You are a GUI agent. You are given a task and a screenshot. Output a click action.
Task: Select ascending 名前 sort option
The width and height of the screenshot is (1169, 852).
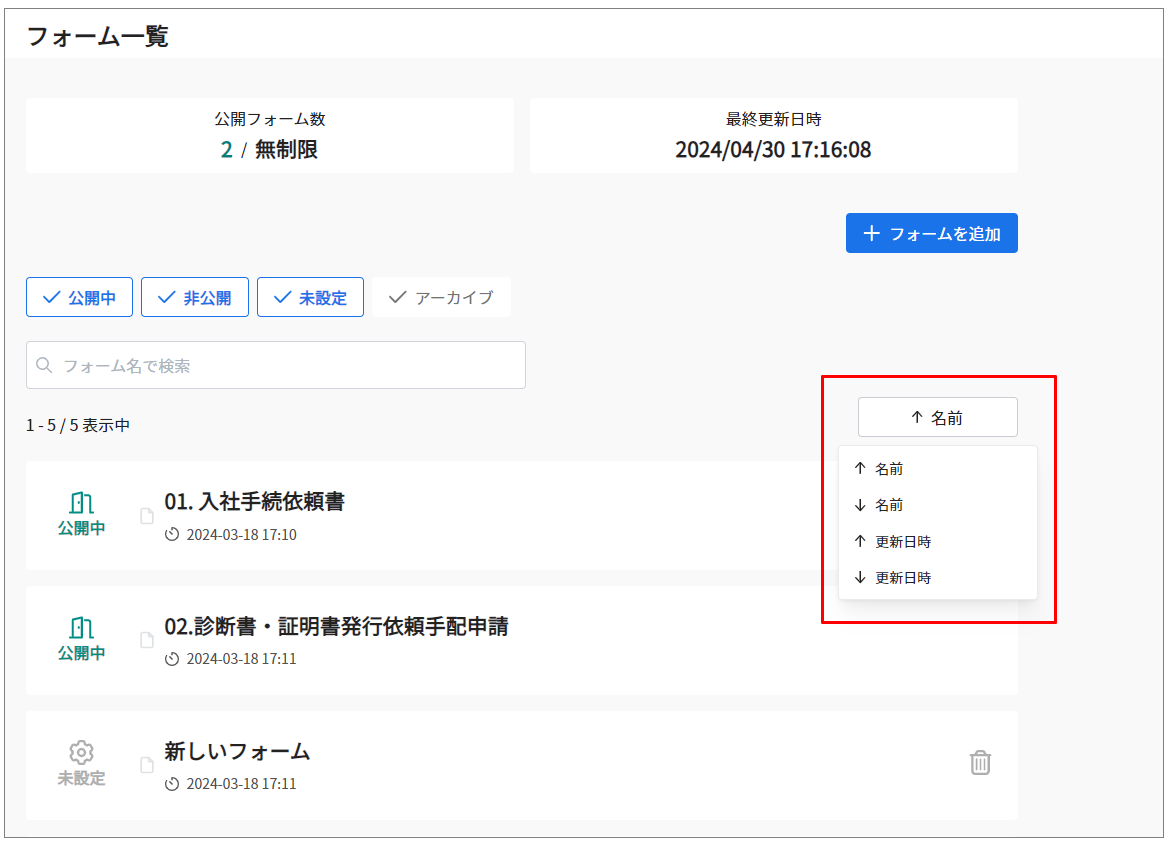pyautogui.click(x=937, y=469)
